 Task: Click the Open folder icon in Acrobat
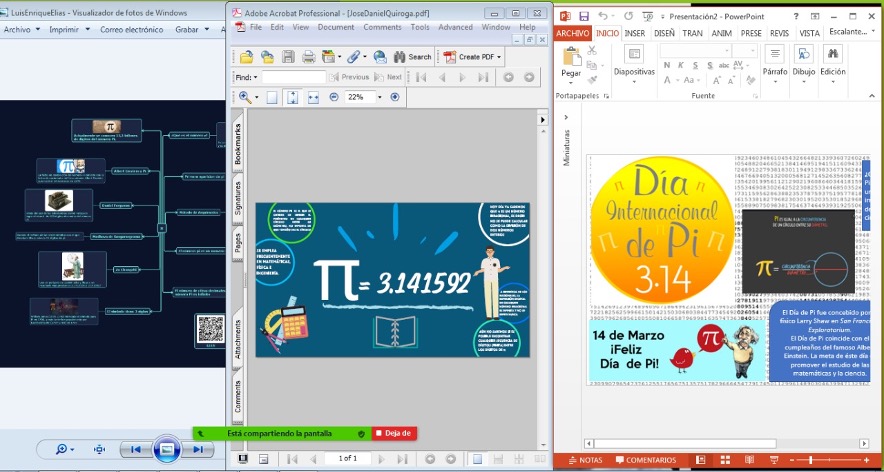pos(246,57)
